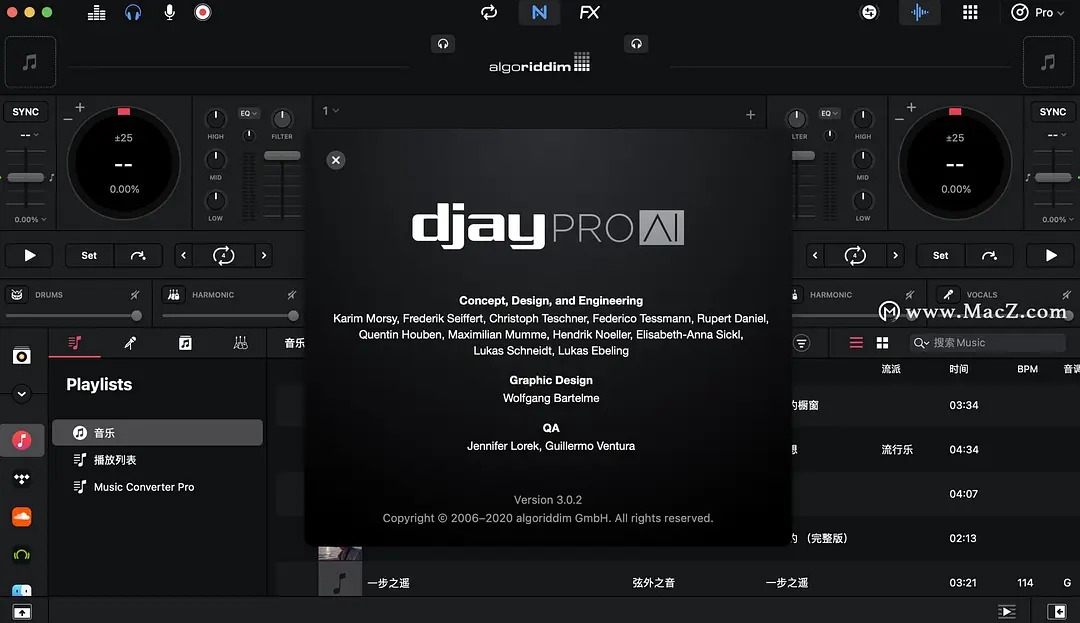Click the microphone icon in top bar
The height and width of the screenshot is (623, 1080).
point(169,12)
